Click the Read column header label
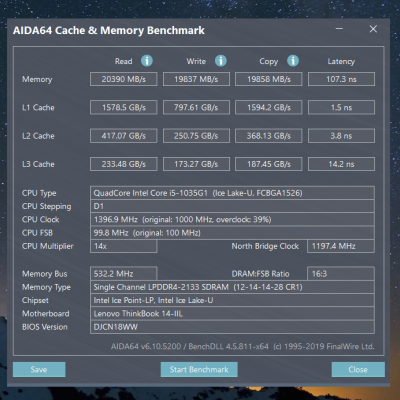400x400 pixels. pos(124,61)
